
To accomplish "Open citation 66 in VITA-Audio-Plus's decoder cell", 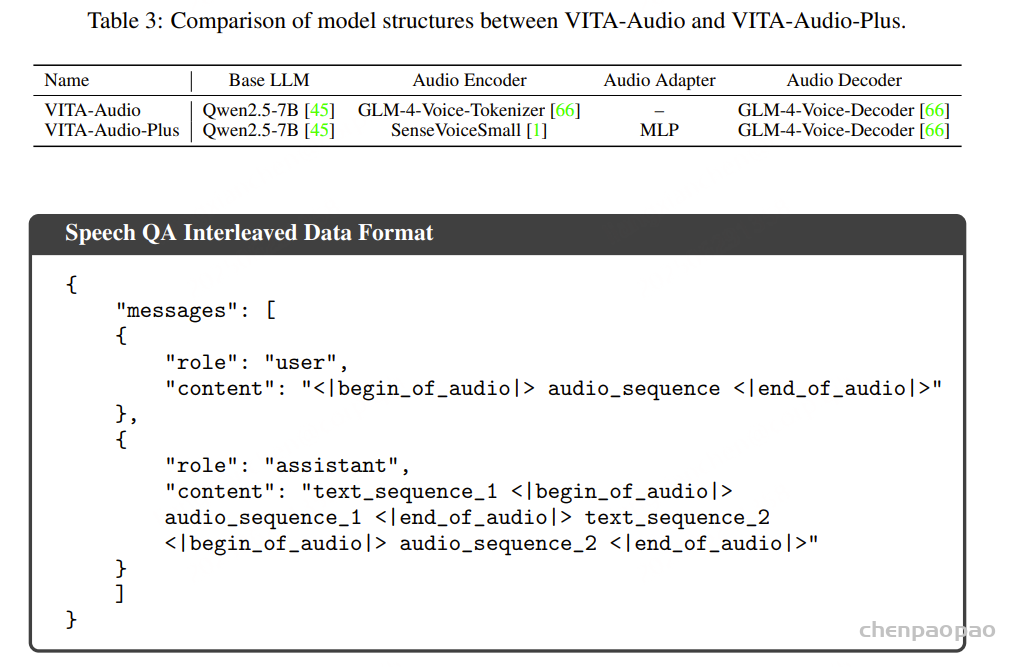I will [934, 130].
